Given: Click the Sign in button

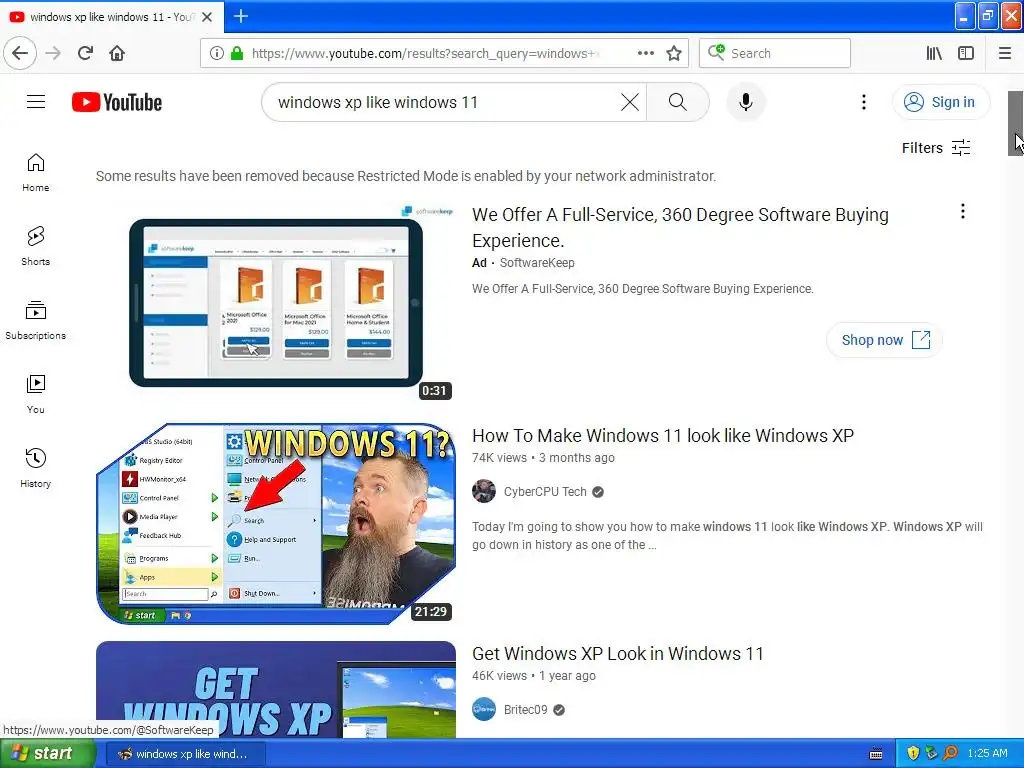Looking at the screenshot, I should coord(940,102).
